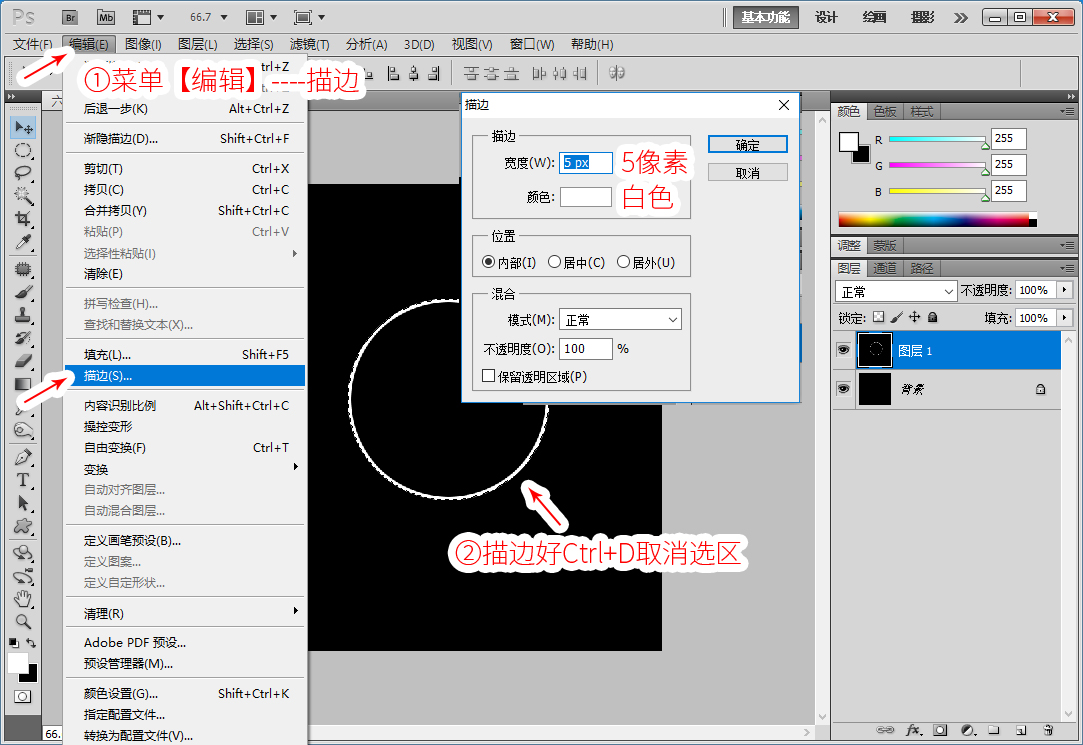Click the link layers icon
1083x745 pixels.
pos(885,730)
